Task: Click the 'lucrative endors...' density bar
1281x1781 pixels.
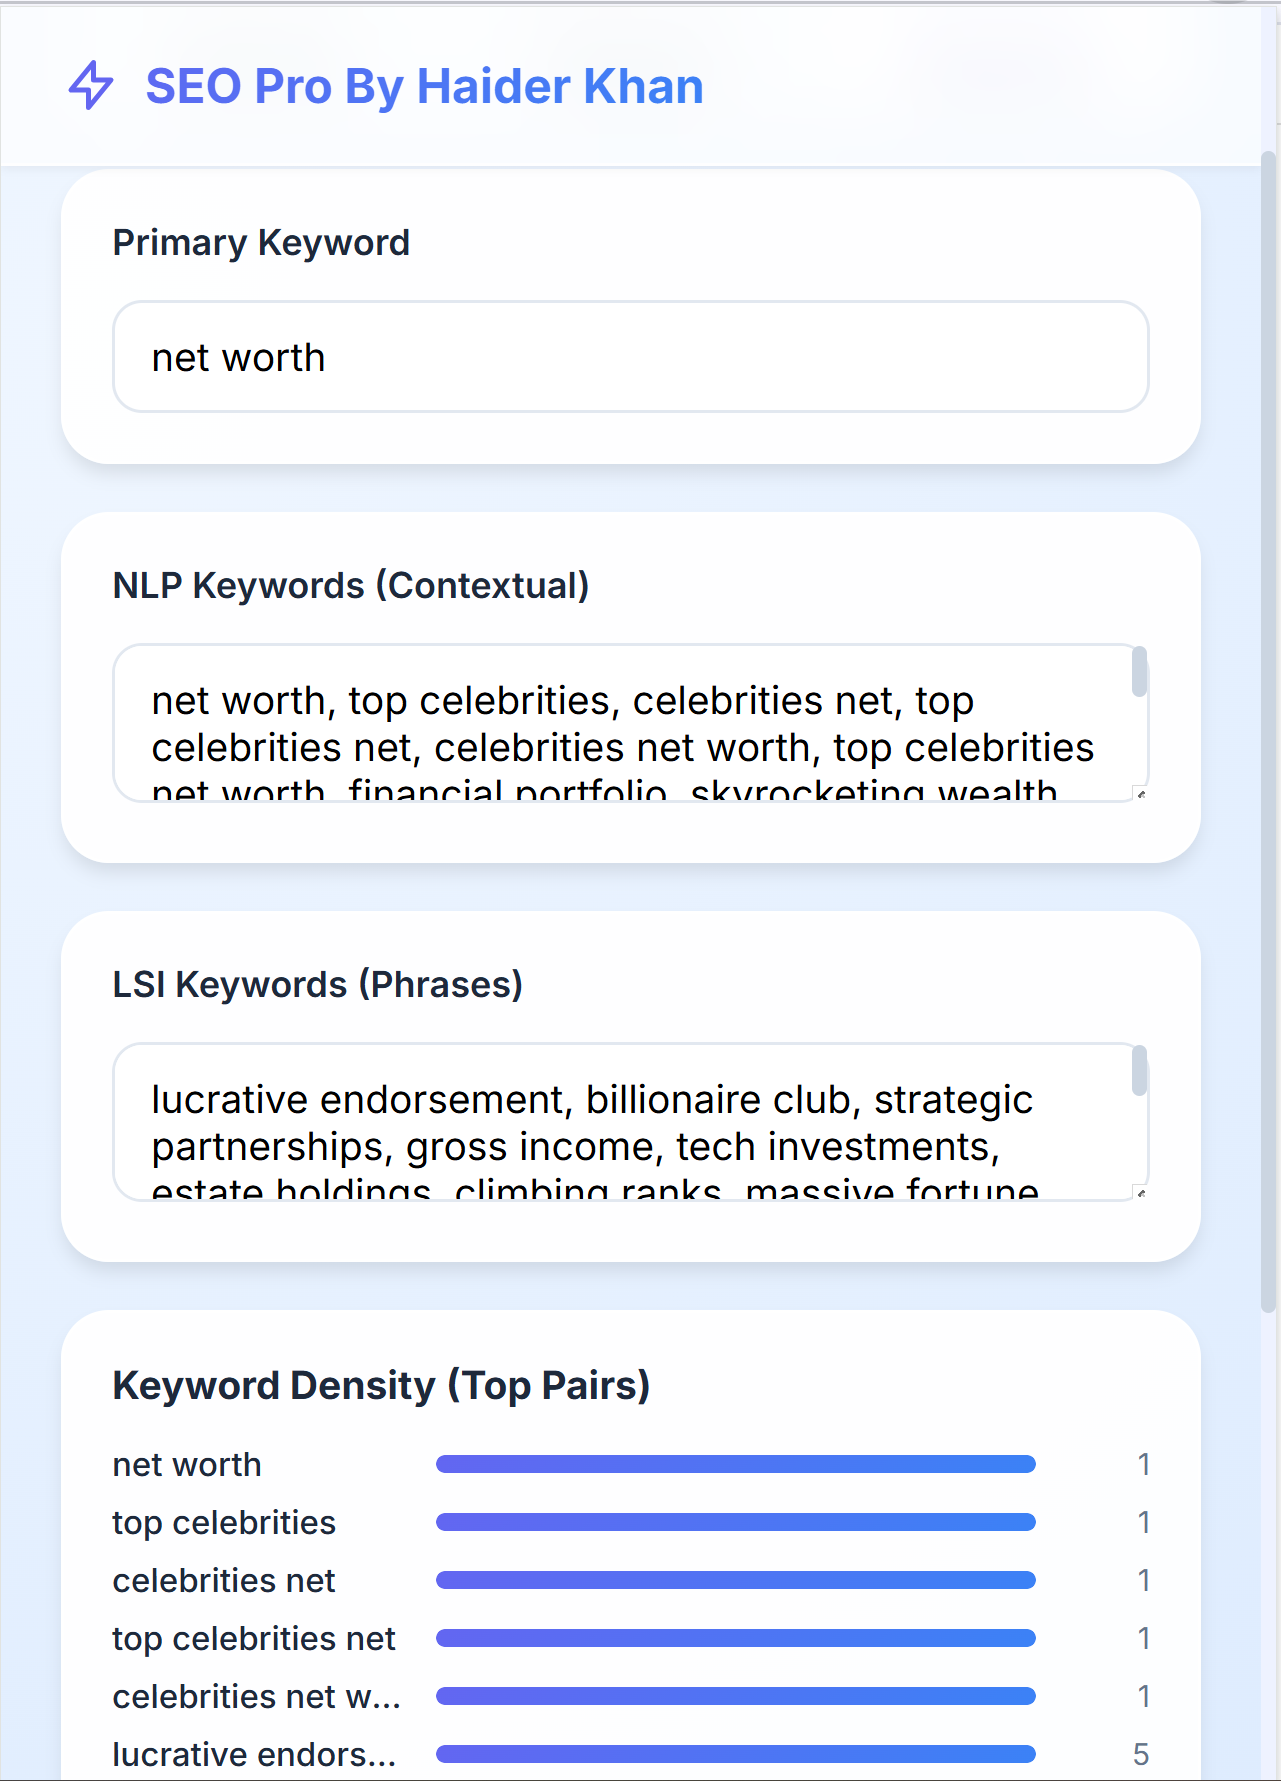Action: click(735, 1755)
